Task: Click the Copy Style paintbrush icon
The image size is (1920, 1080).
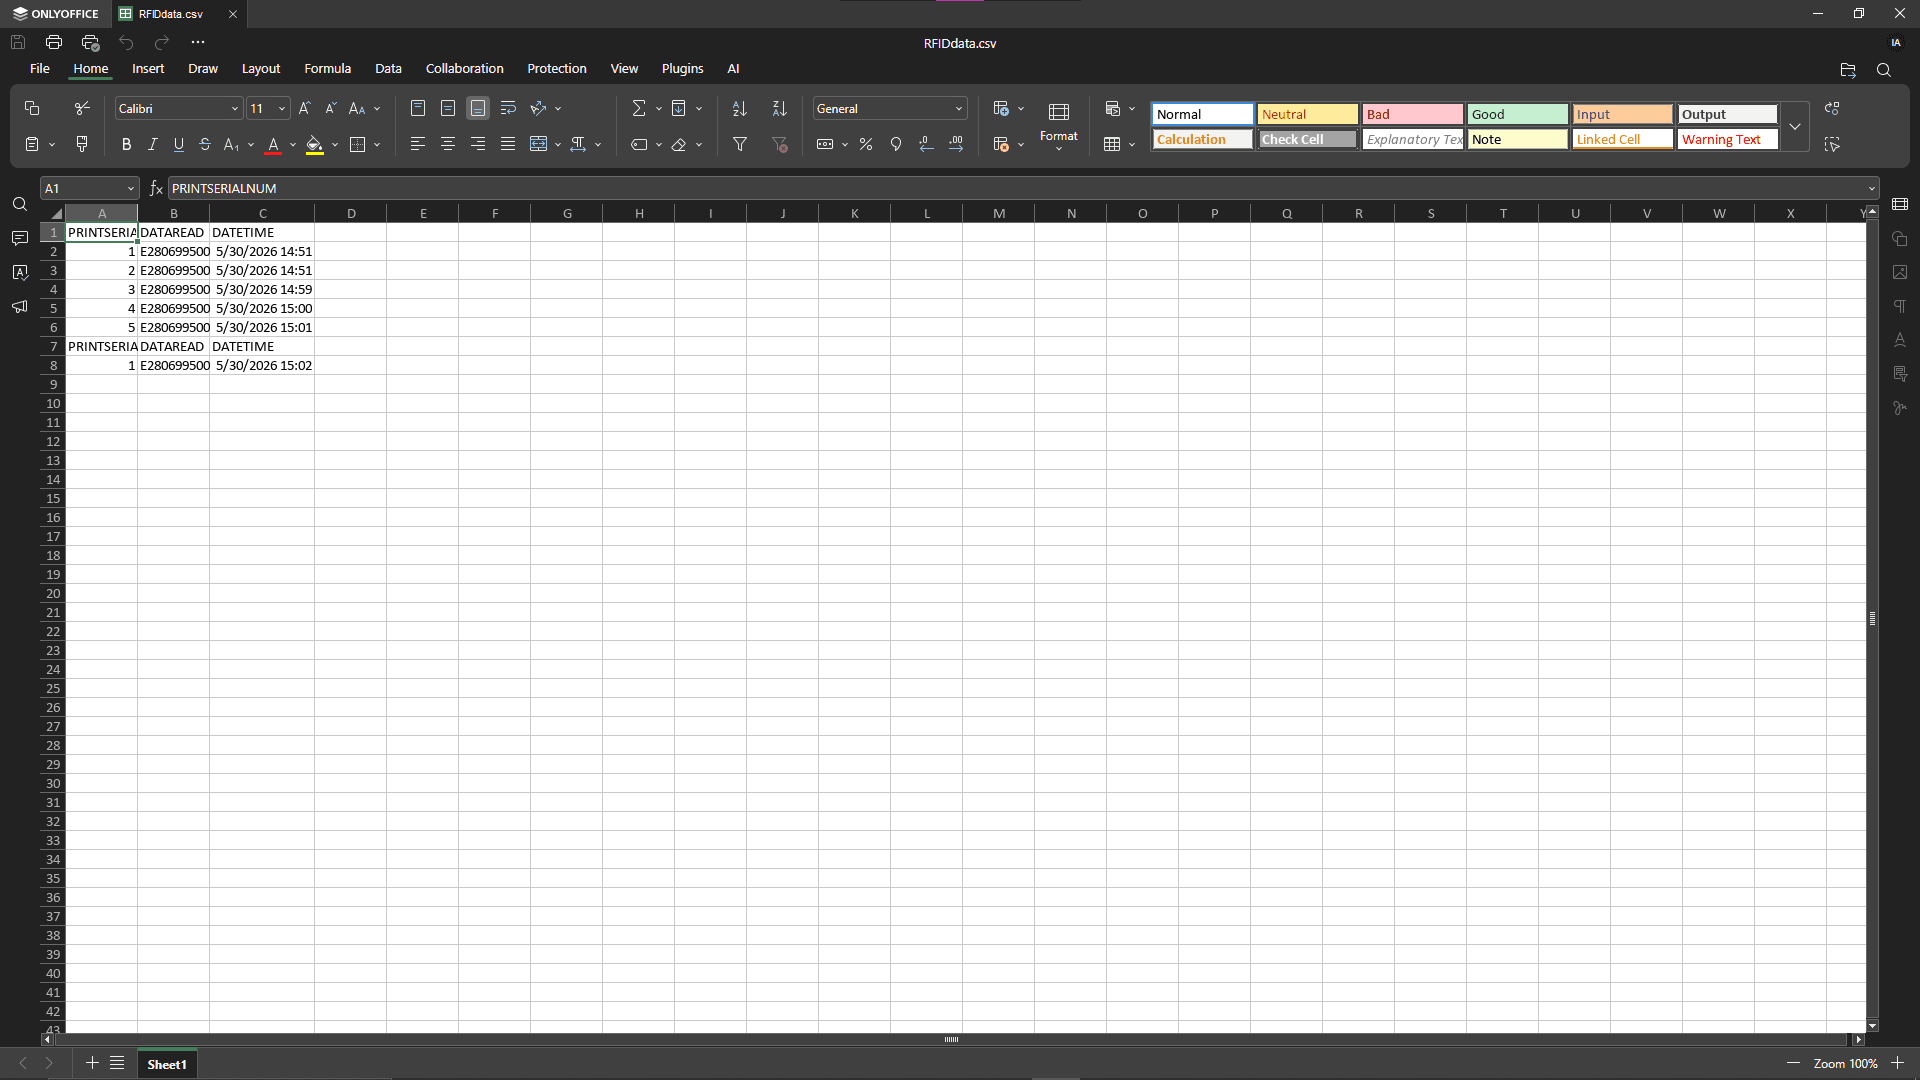Action: click(82, 144)
